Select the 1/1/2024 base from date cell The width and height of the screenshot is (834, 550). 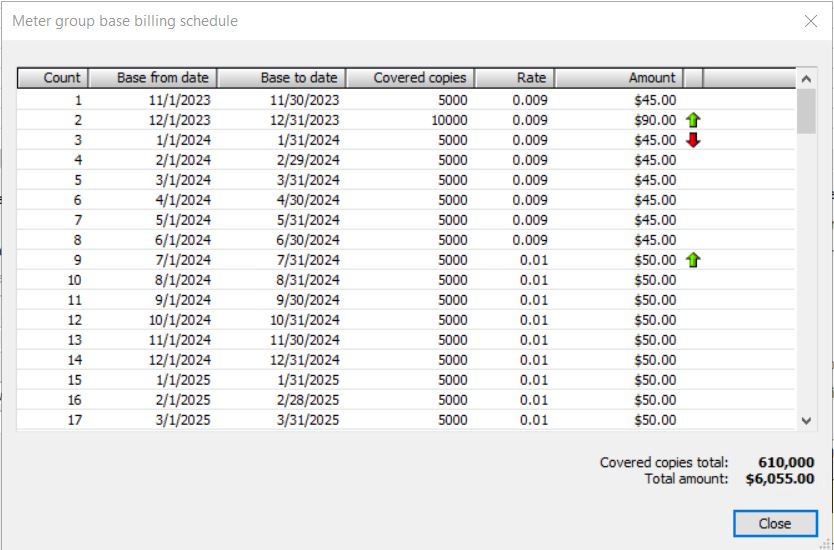click(184, 140)
